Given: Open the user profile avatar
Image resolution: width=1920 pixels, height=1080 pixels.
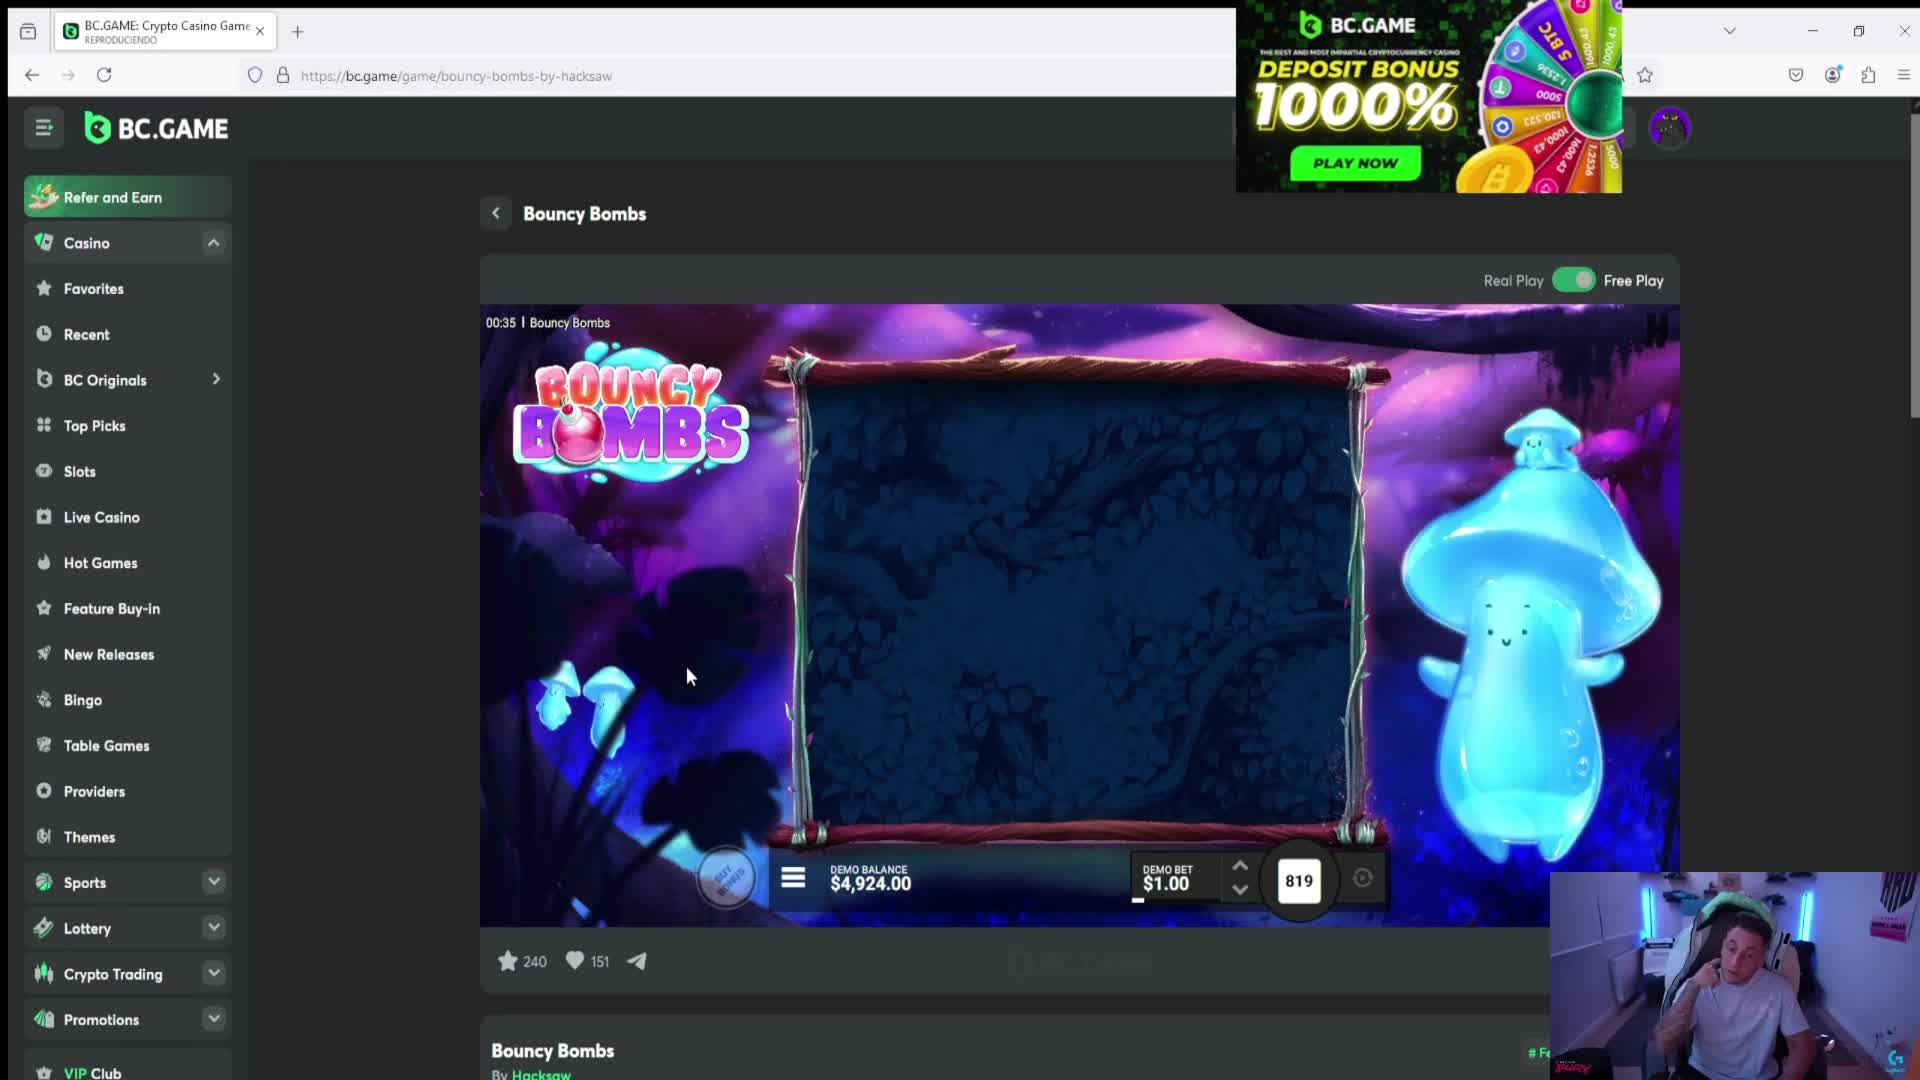Looking at the screenshot, I should pos(1669,128).
